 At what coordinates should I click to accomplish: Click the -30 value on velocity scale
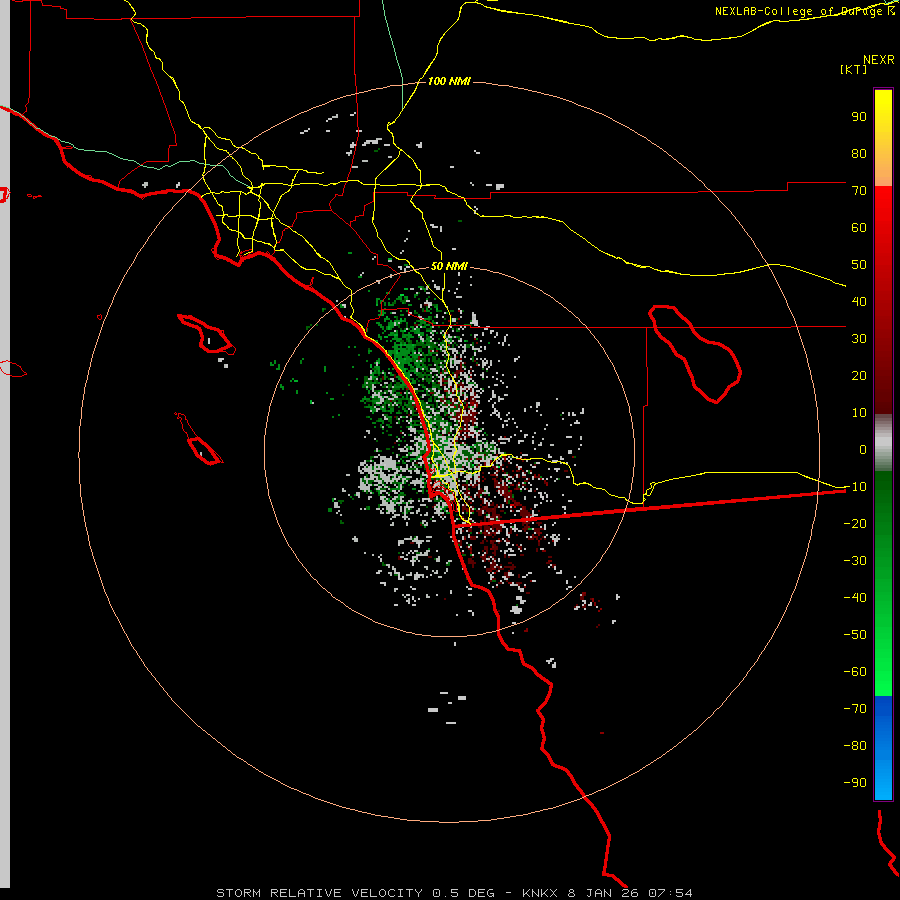(x=855, y=561)
